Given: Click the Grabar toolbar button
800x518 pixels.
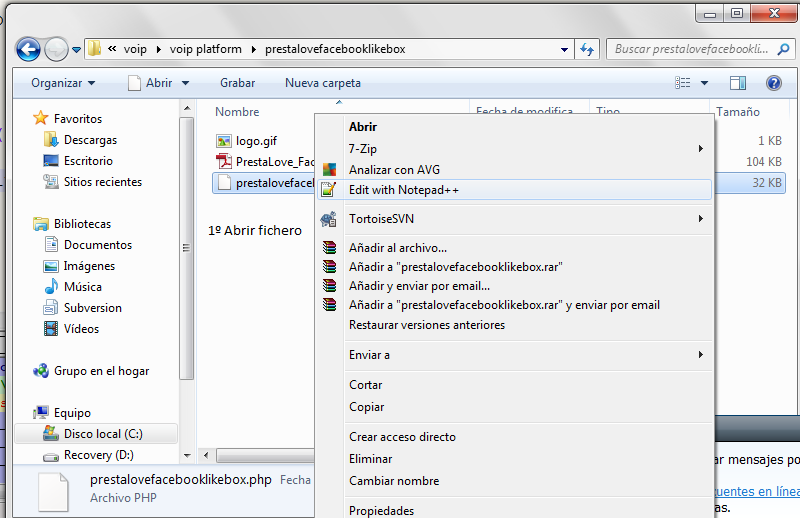Looking at the screenshot, I should (x=237, y=83).
